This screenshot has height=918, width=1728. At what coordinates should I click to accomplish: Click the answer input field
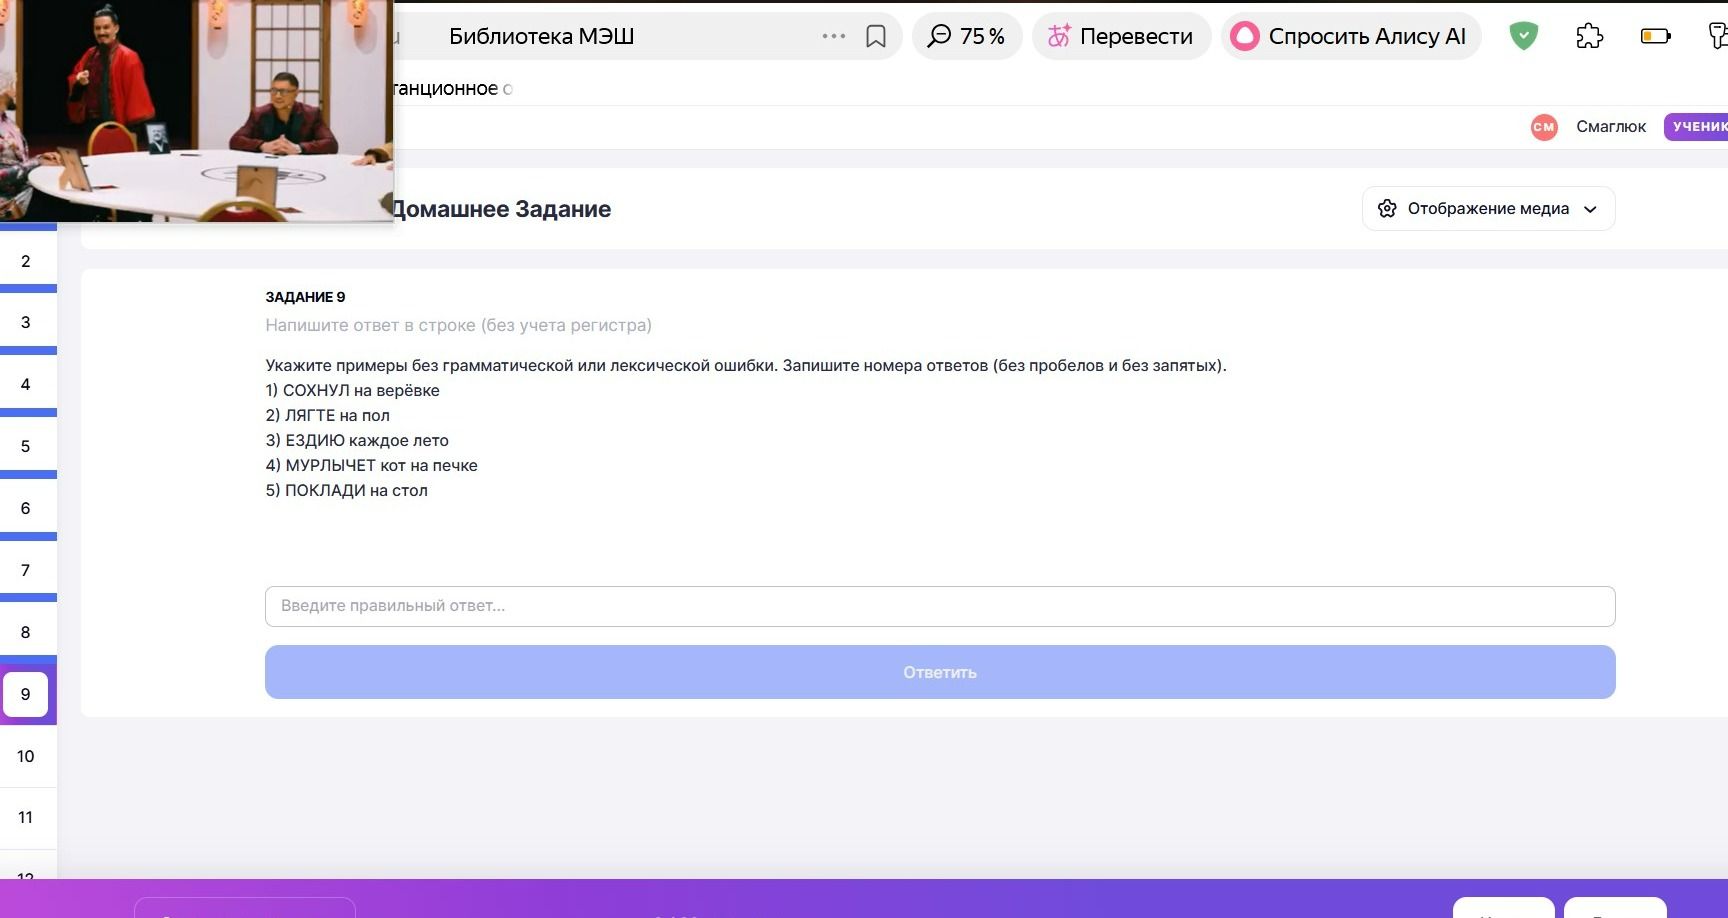point(940,606)
